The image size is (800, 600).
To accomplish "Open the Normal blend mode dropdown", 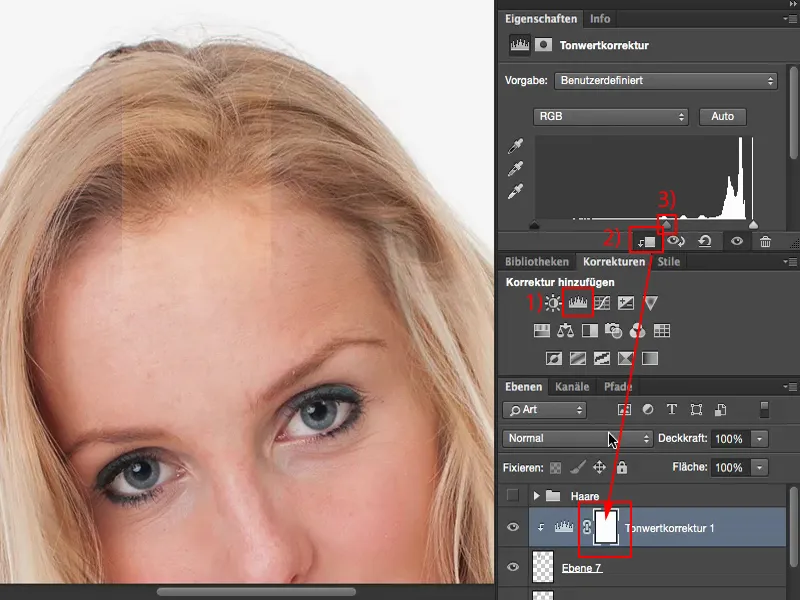I will pyautogui.click(x=578, y=439).
